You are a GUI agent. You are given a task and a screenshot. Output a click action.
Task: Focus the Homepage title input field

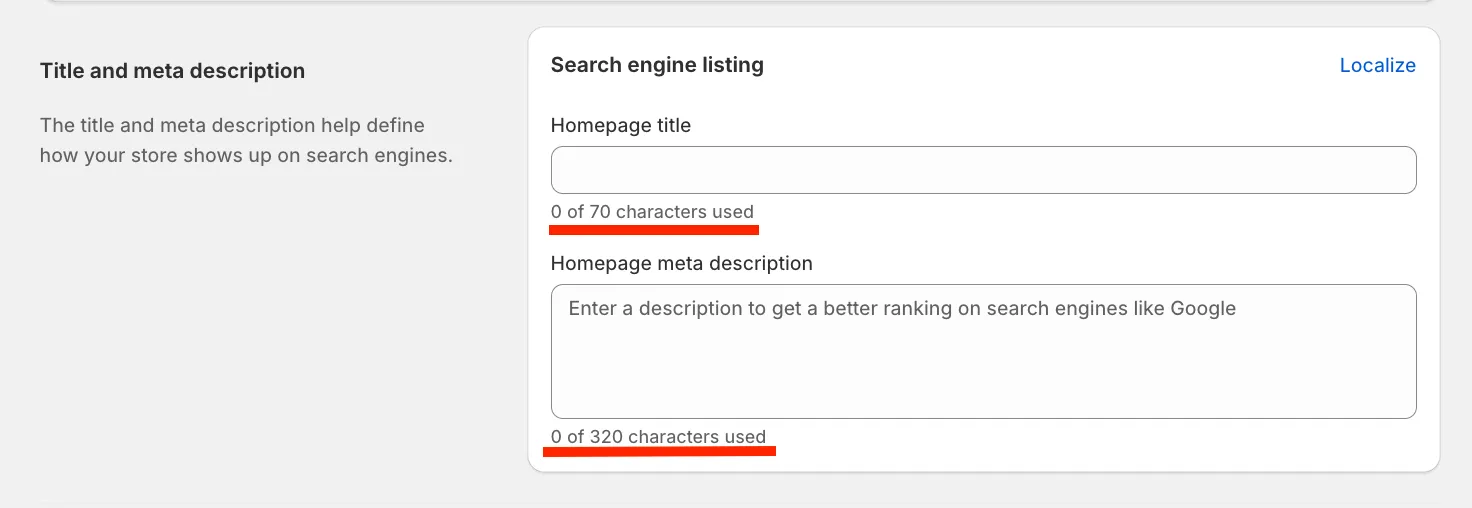click(983, 170)
